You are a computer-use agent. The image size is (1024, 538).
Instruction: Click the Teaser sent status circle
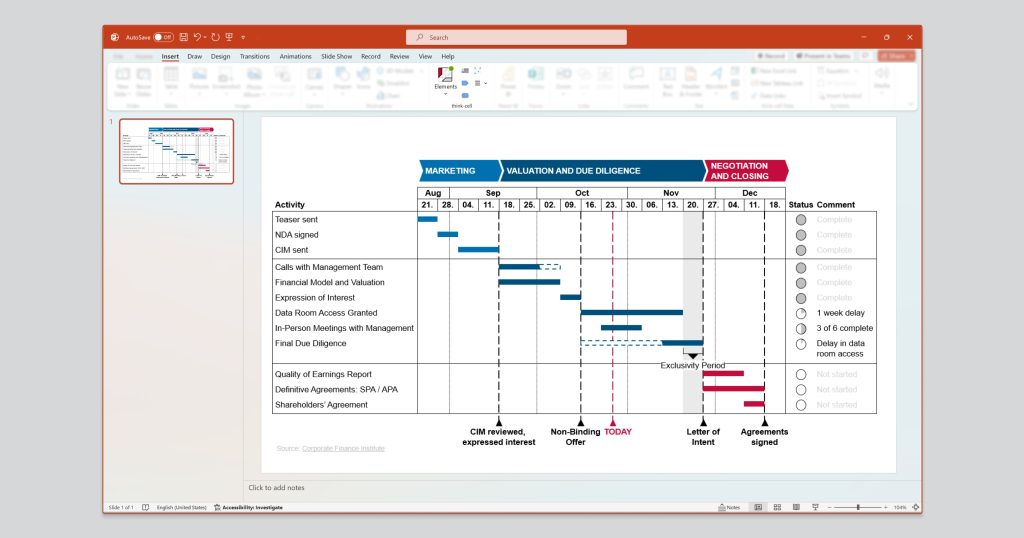tap(800, 219)
